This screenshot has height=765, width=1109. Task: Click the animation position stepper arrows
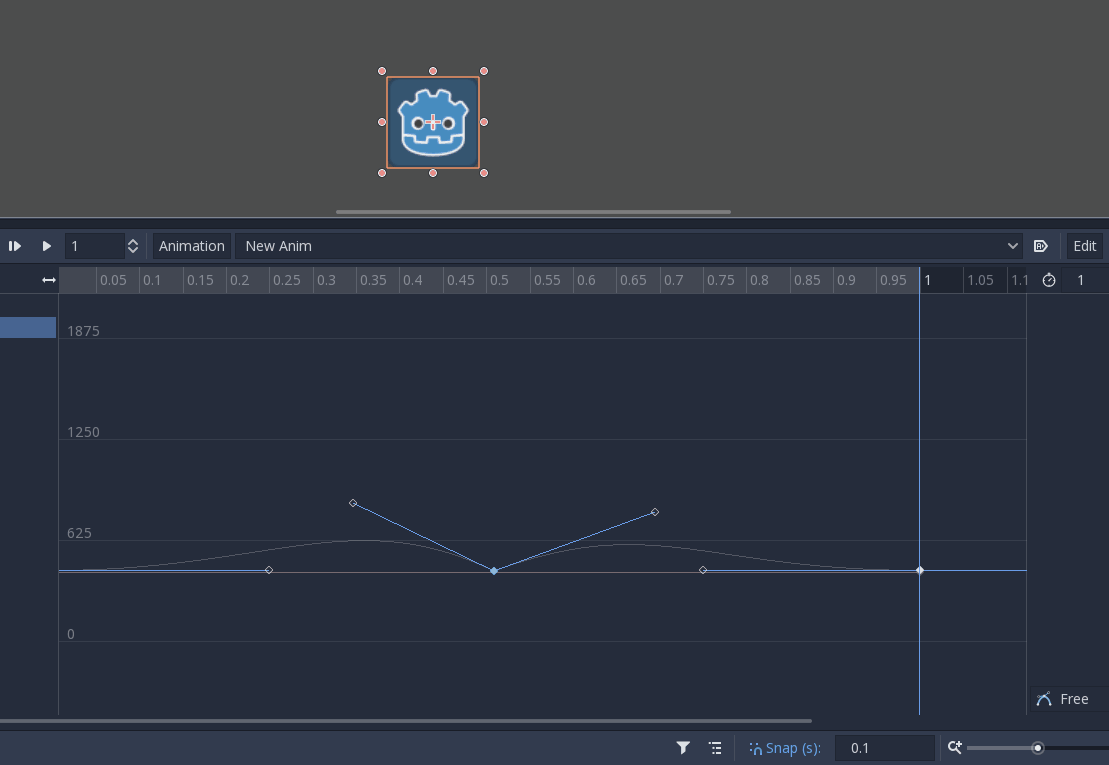(132, 245)
